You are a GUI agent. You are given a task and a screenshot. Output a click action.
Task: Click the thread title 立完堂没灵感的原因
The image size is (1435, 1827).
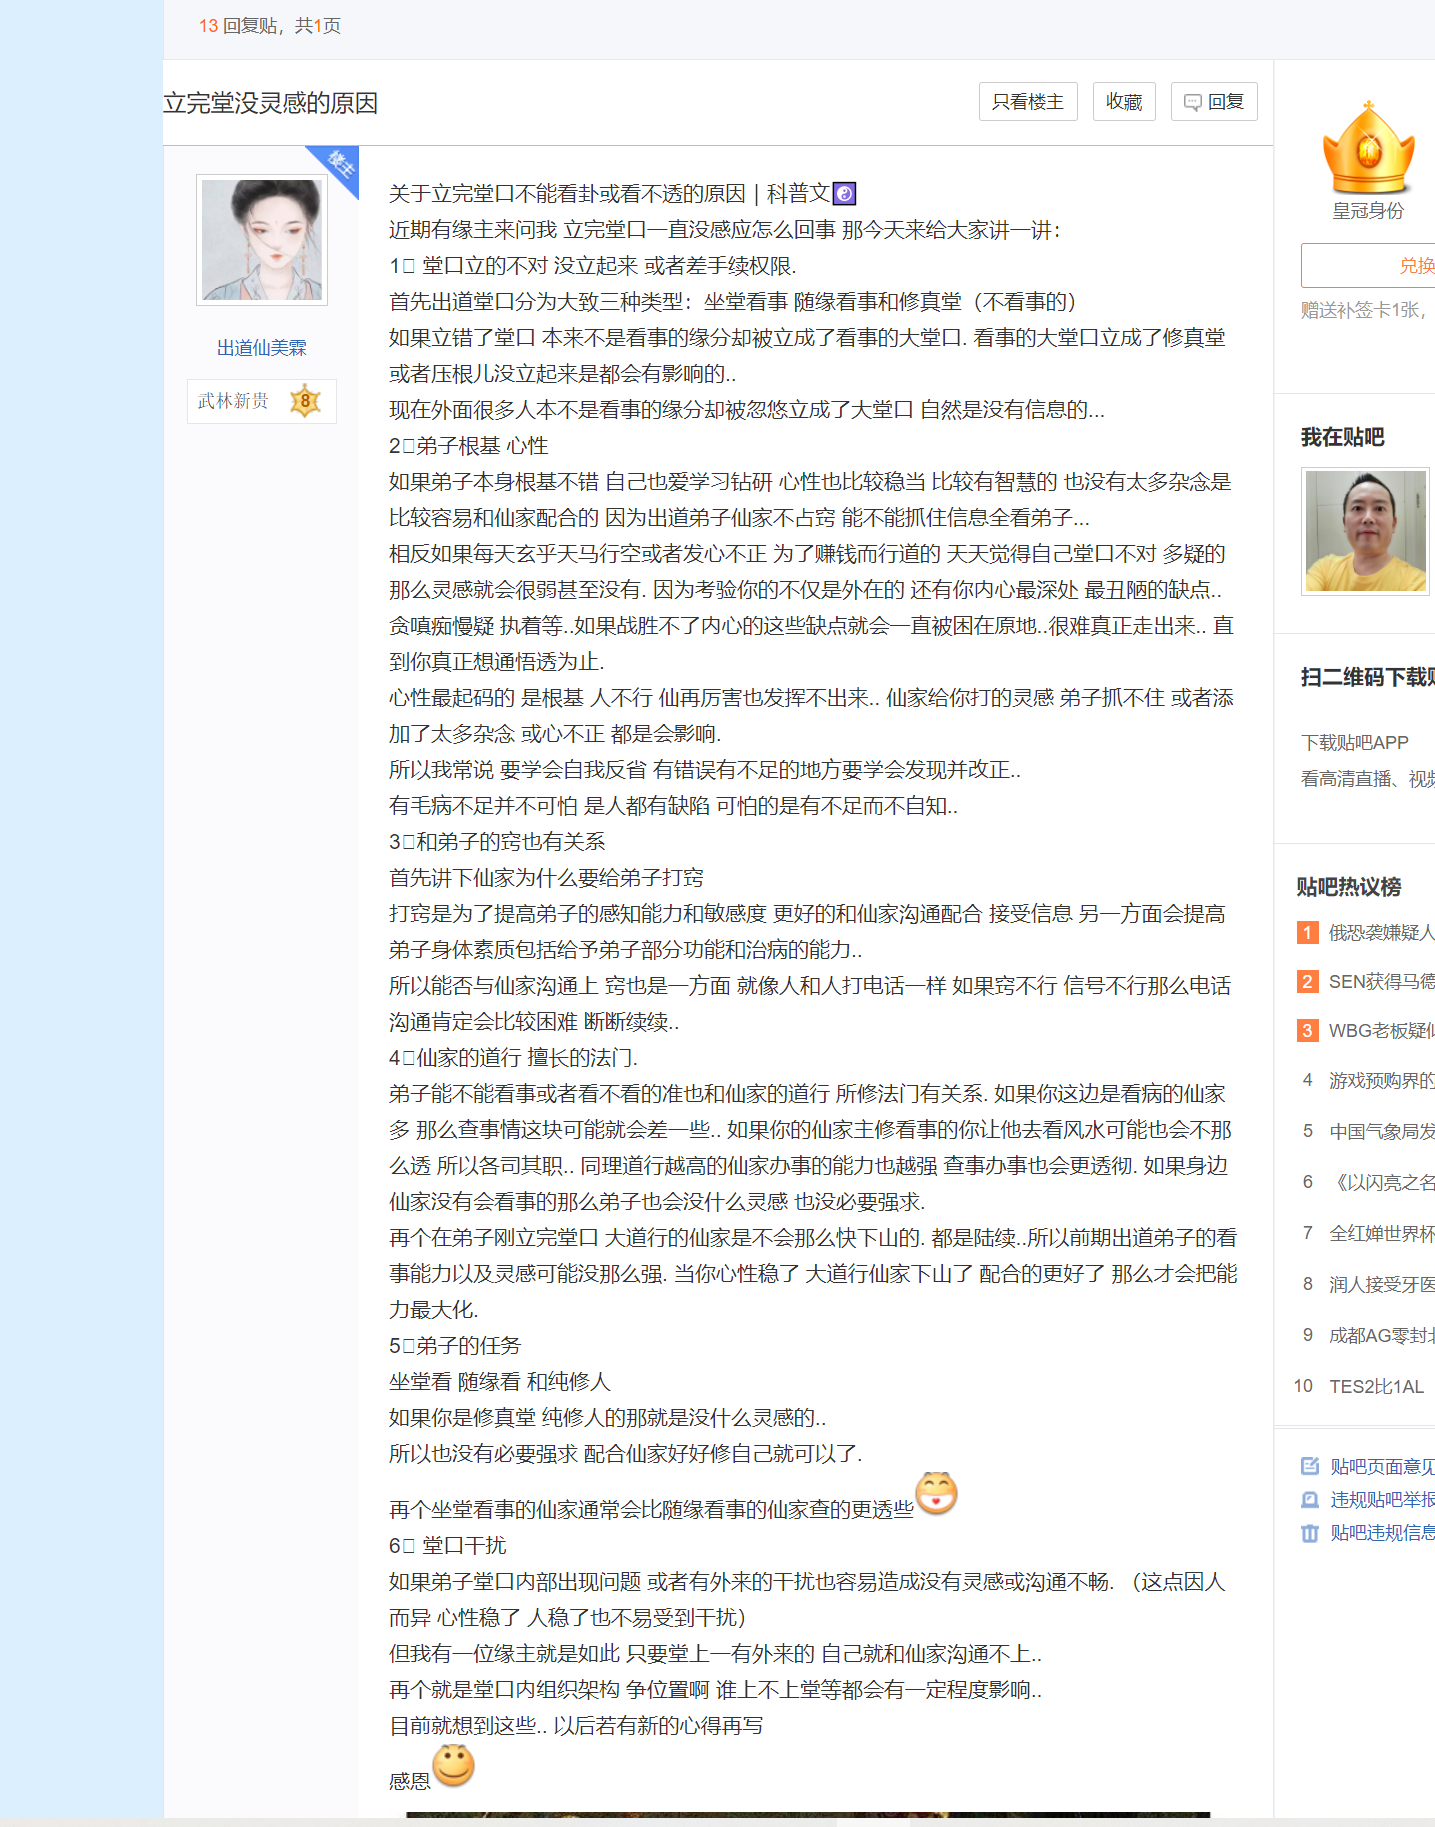pos(270,103)
